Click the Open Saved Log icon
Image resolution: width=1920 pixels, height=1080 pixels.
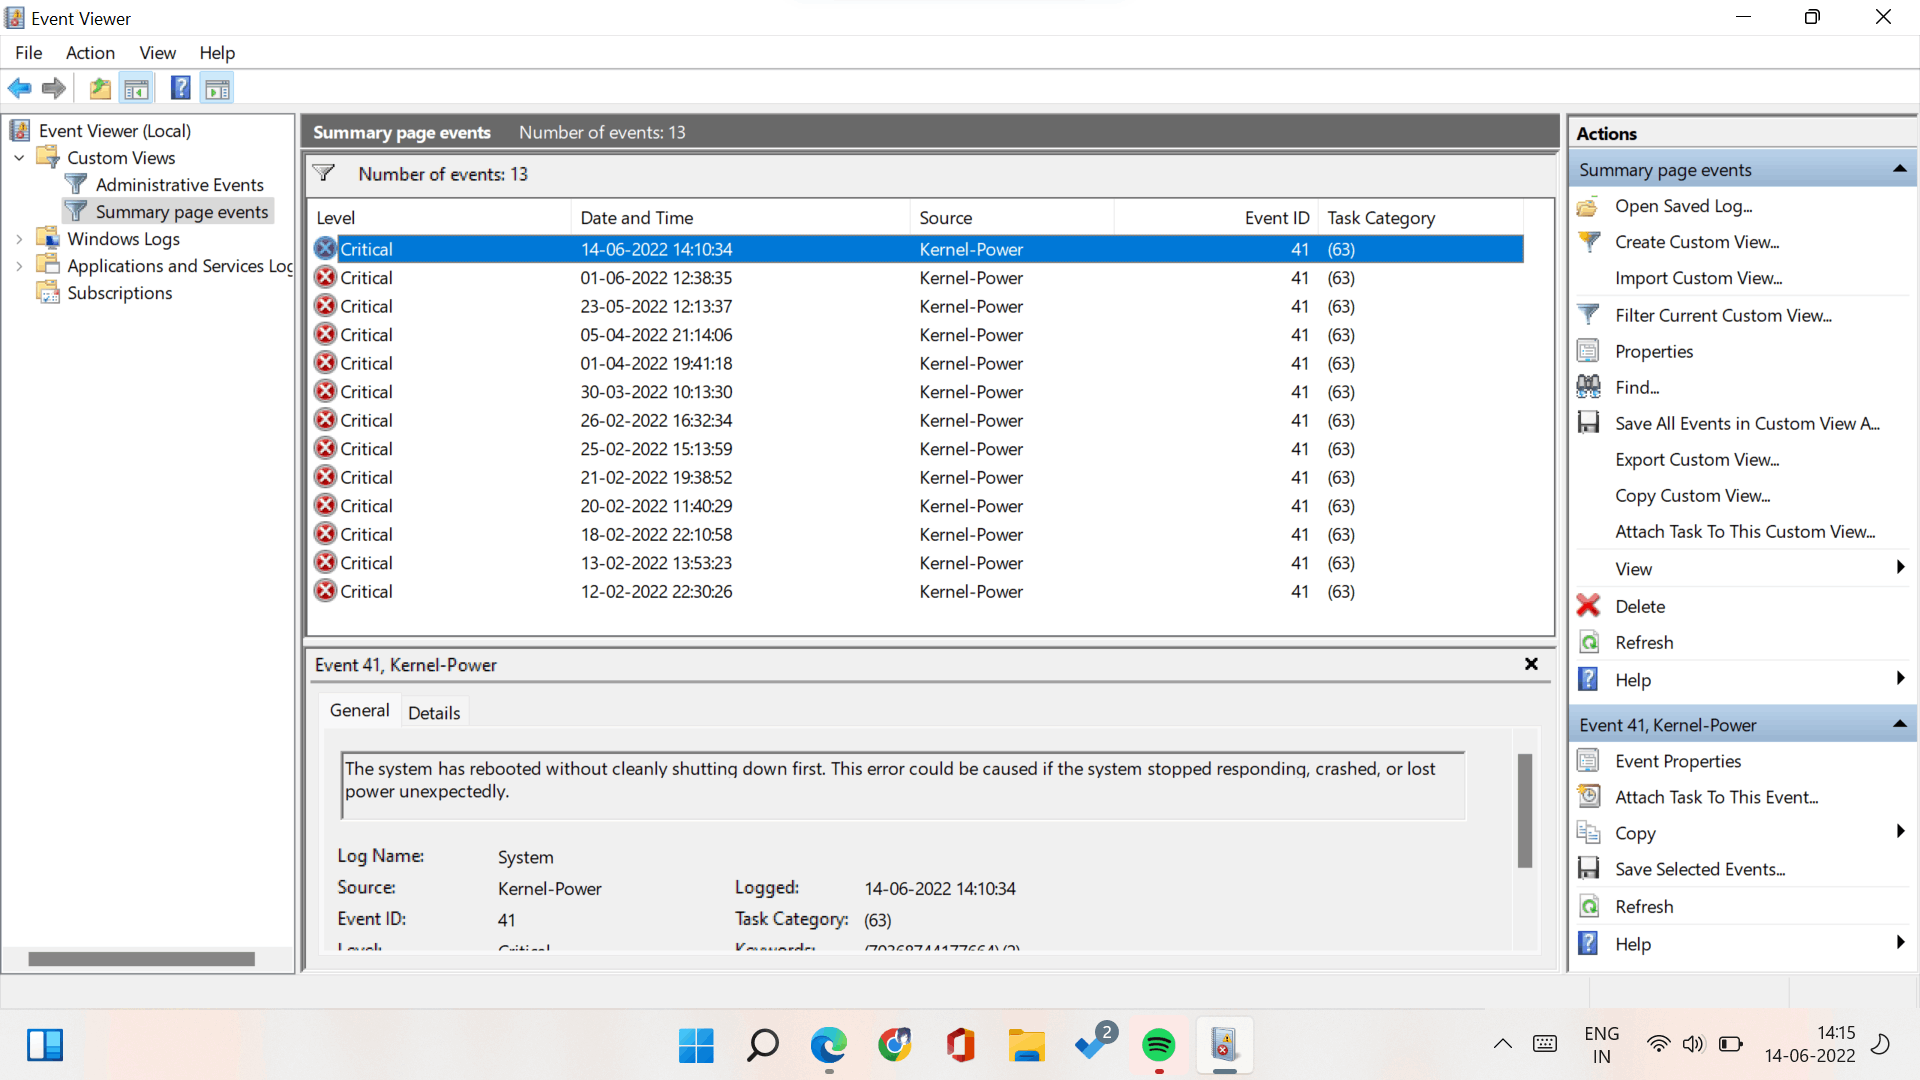coord(1588,206)
